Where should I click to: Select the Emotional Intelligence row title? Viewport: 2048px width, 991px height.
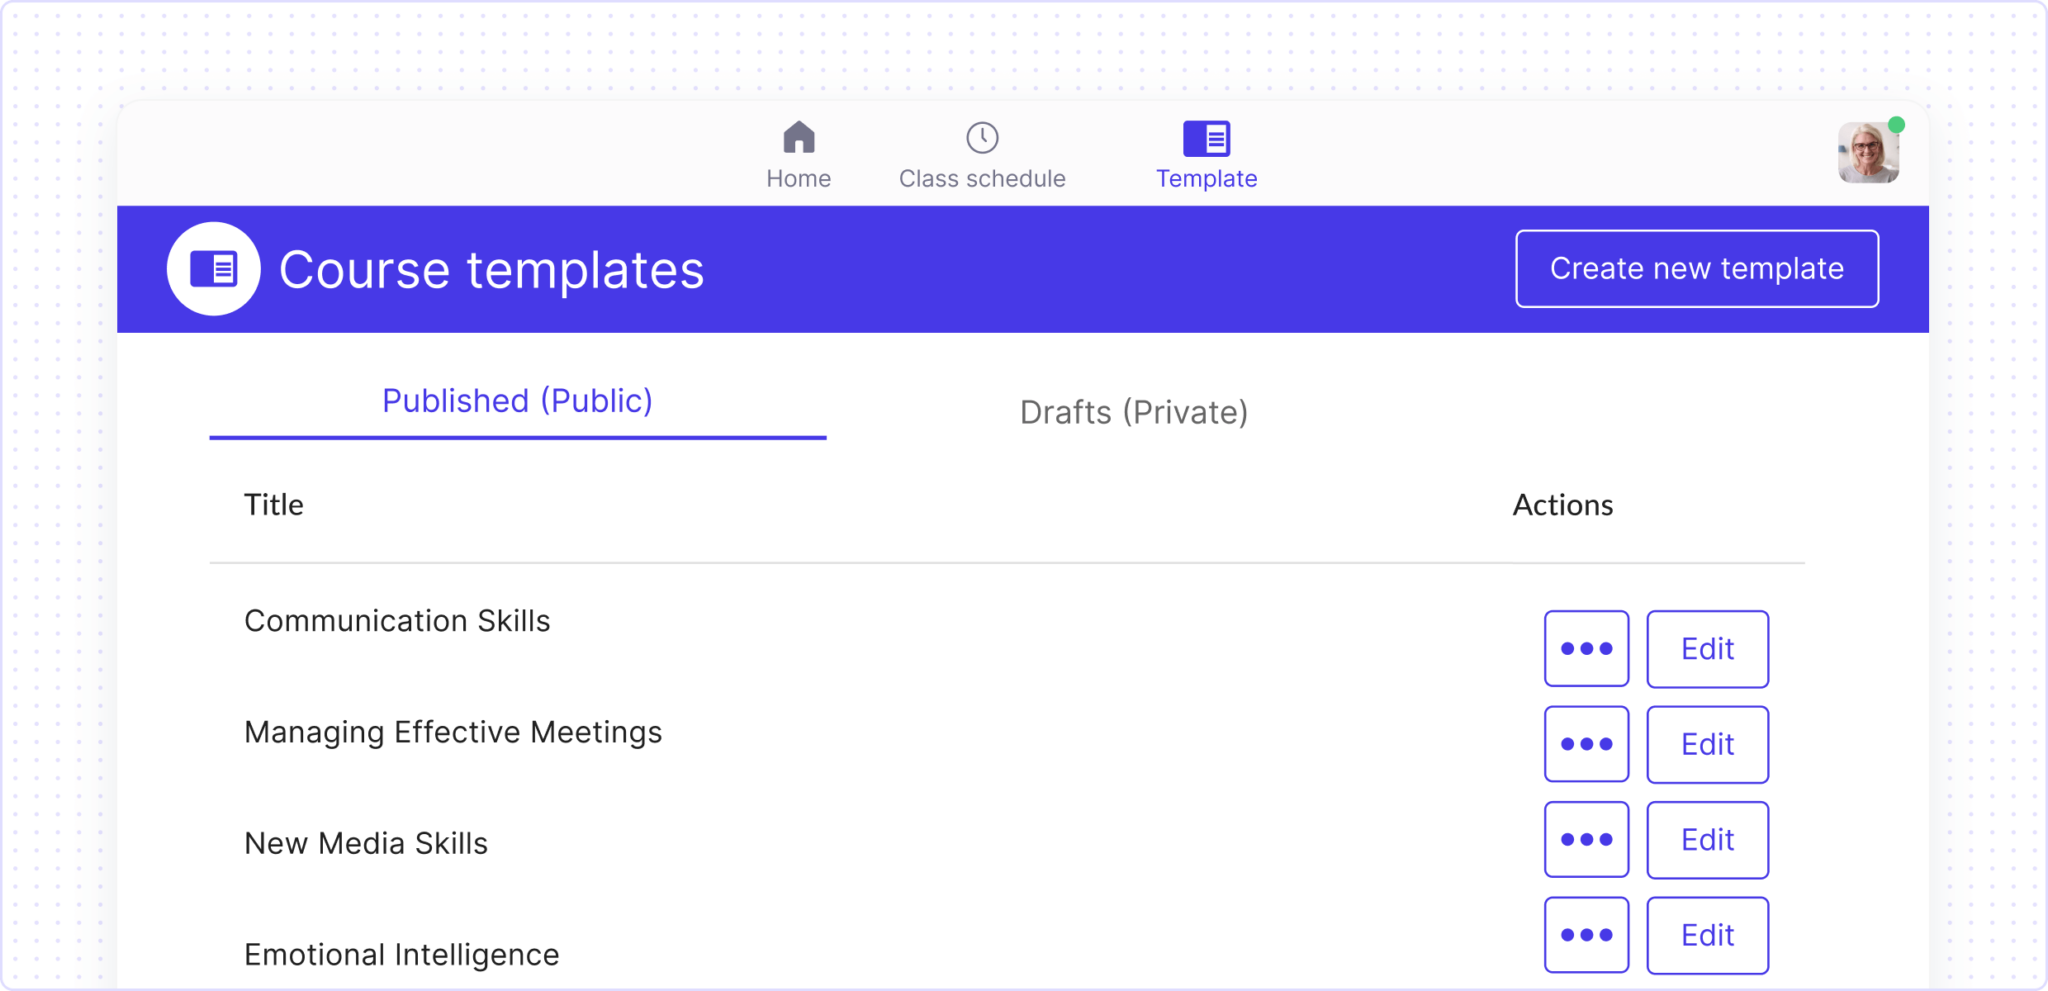coord(401,954)
